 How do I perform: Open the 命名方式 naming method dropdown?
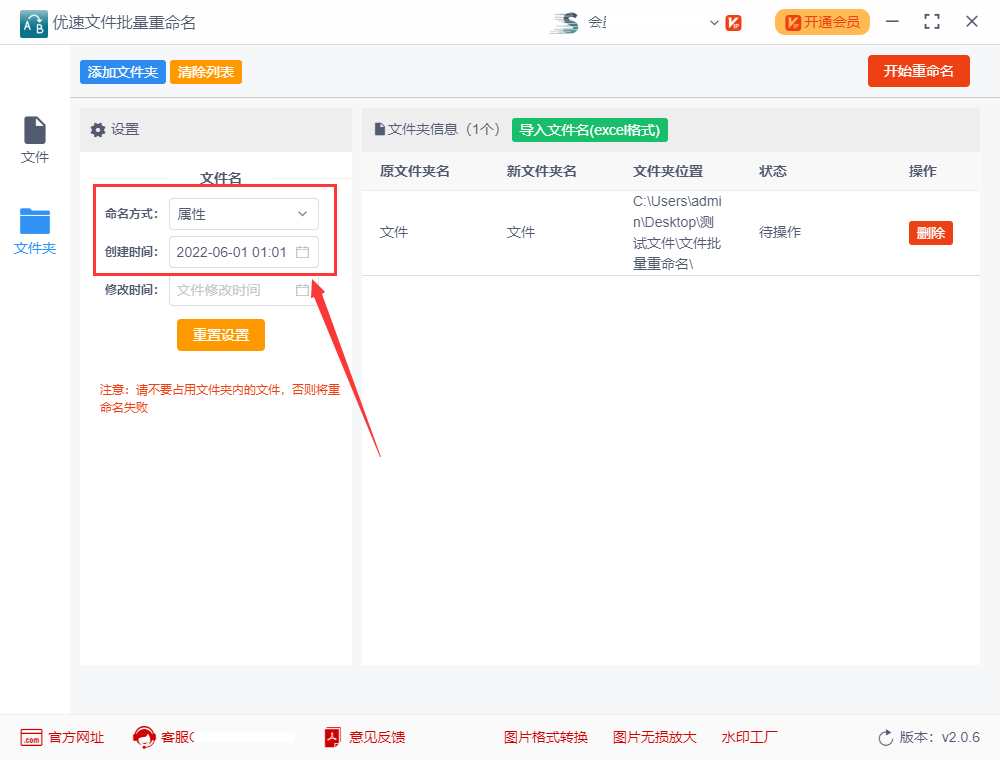(243, 213)
